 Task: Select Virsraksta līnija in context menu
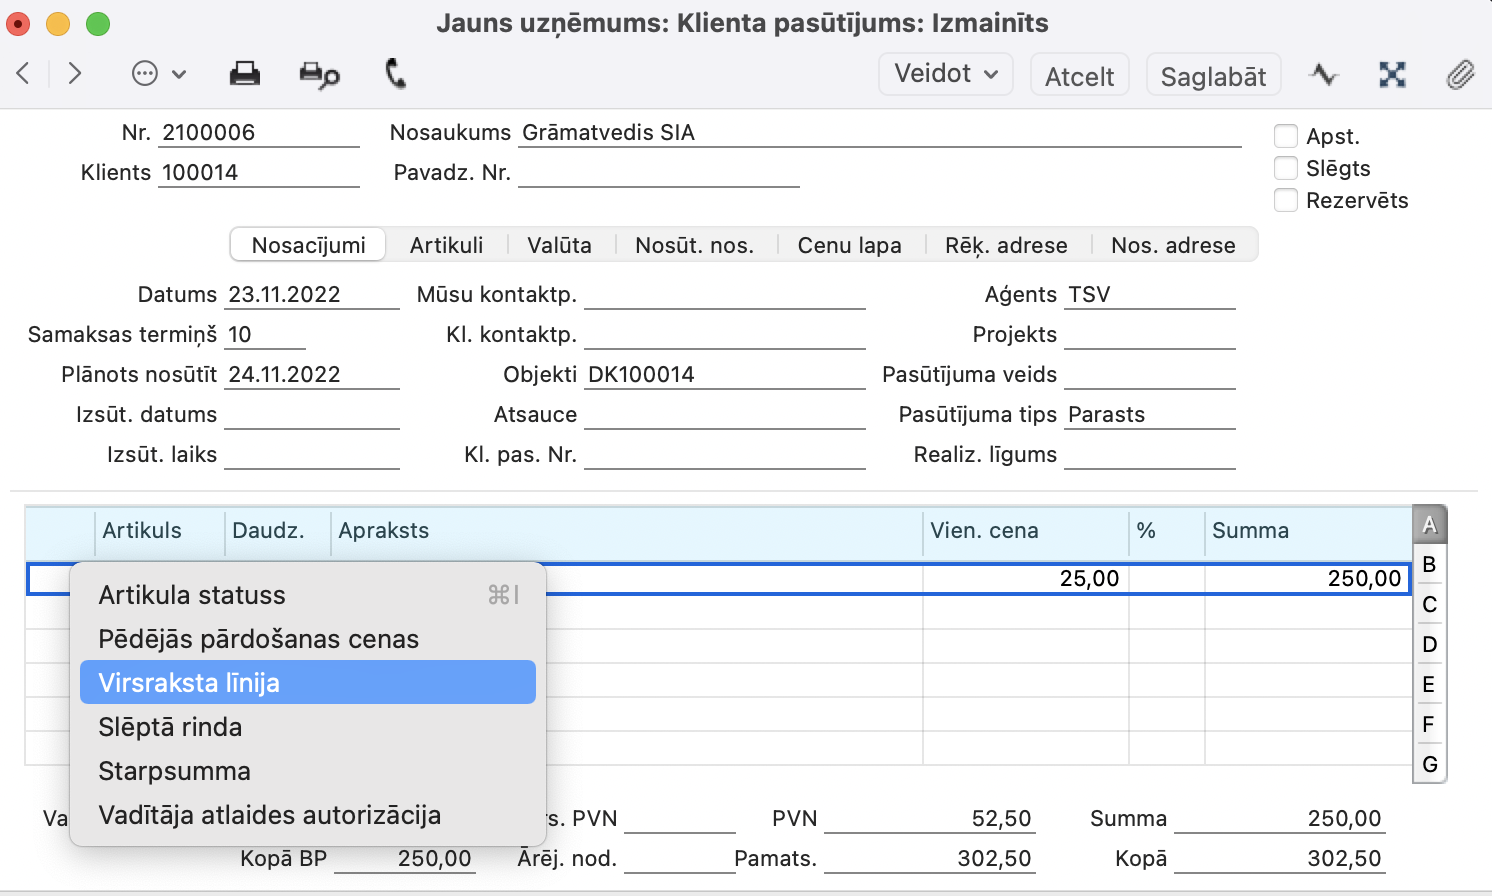point(307,683)
